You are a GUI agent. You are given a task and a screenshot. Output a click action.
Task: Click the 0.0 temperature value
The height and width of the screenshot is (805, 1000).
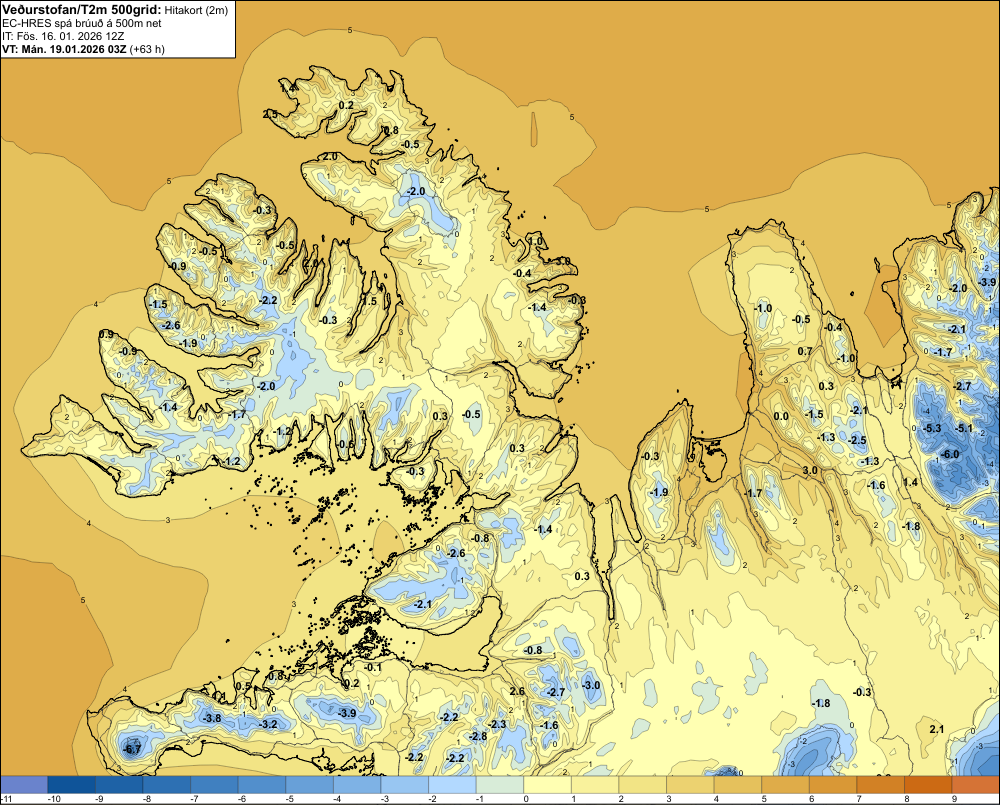781,417
